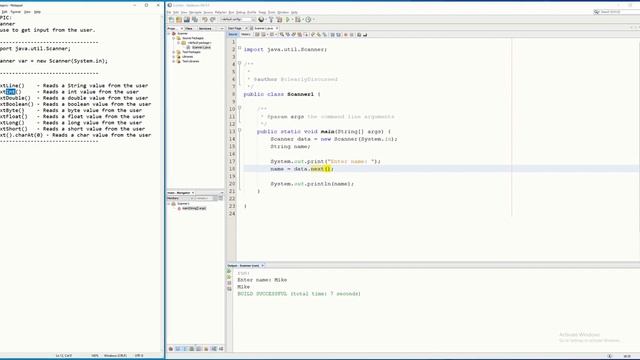Viewport: 640px width, 360px height.
Task: Expand the Test Packages tree node
Action: 173,52
